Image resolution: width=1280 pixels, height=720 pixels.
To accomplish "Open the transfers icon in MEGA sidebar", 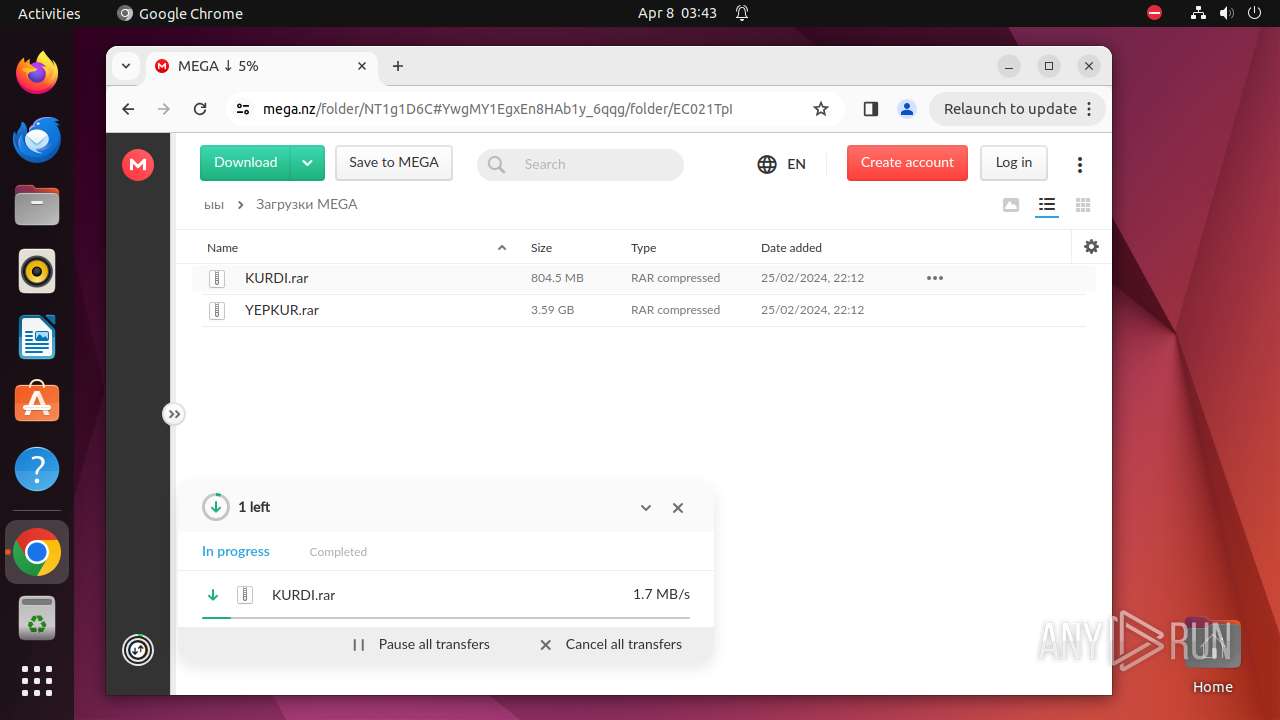I will pos(138,650).
